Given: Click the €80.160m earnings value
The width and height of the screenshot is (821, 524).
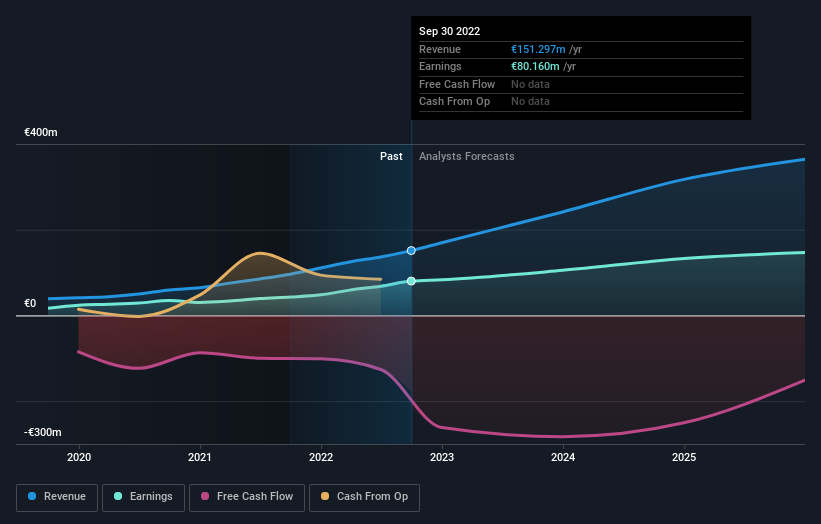Looking at the screenshot, I should coord(535,66).
